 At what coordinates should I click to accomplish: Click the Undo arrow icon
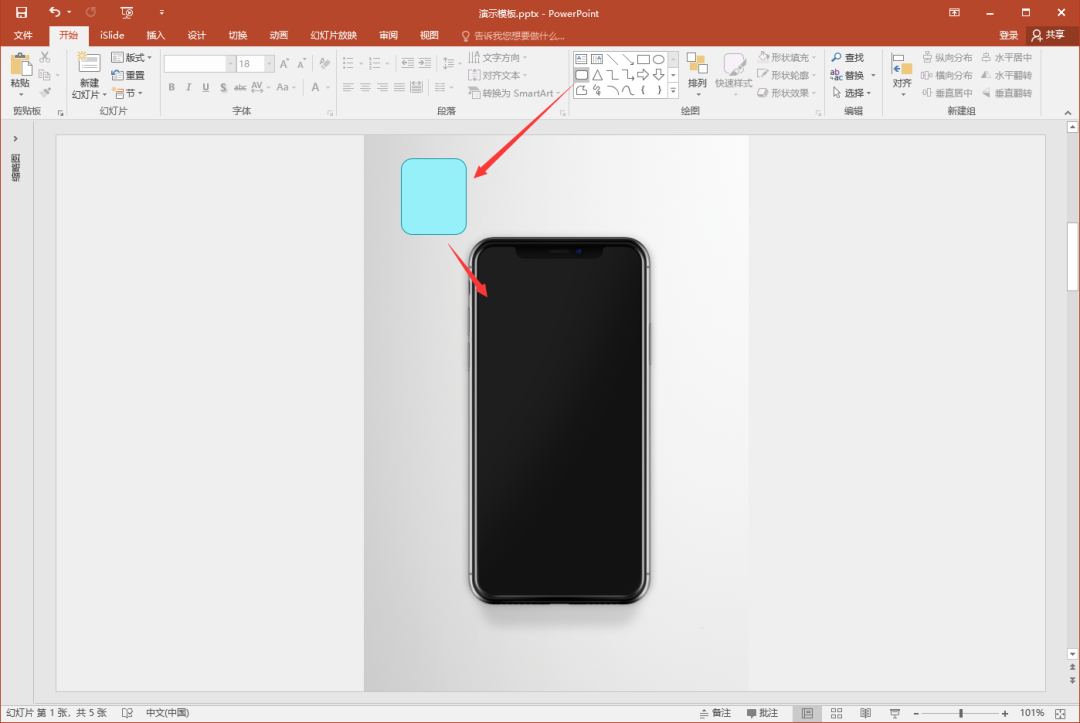coord(54,12)
